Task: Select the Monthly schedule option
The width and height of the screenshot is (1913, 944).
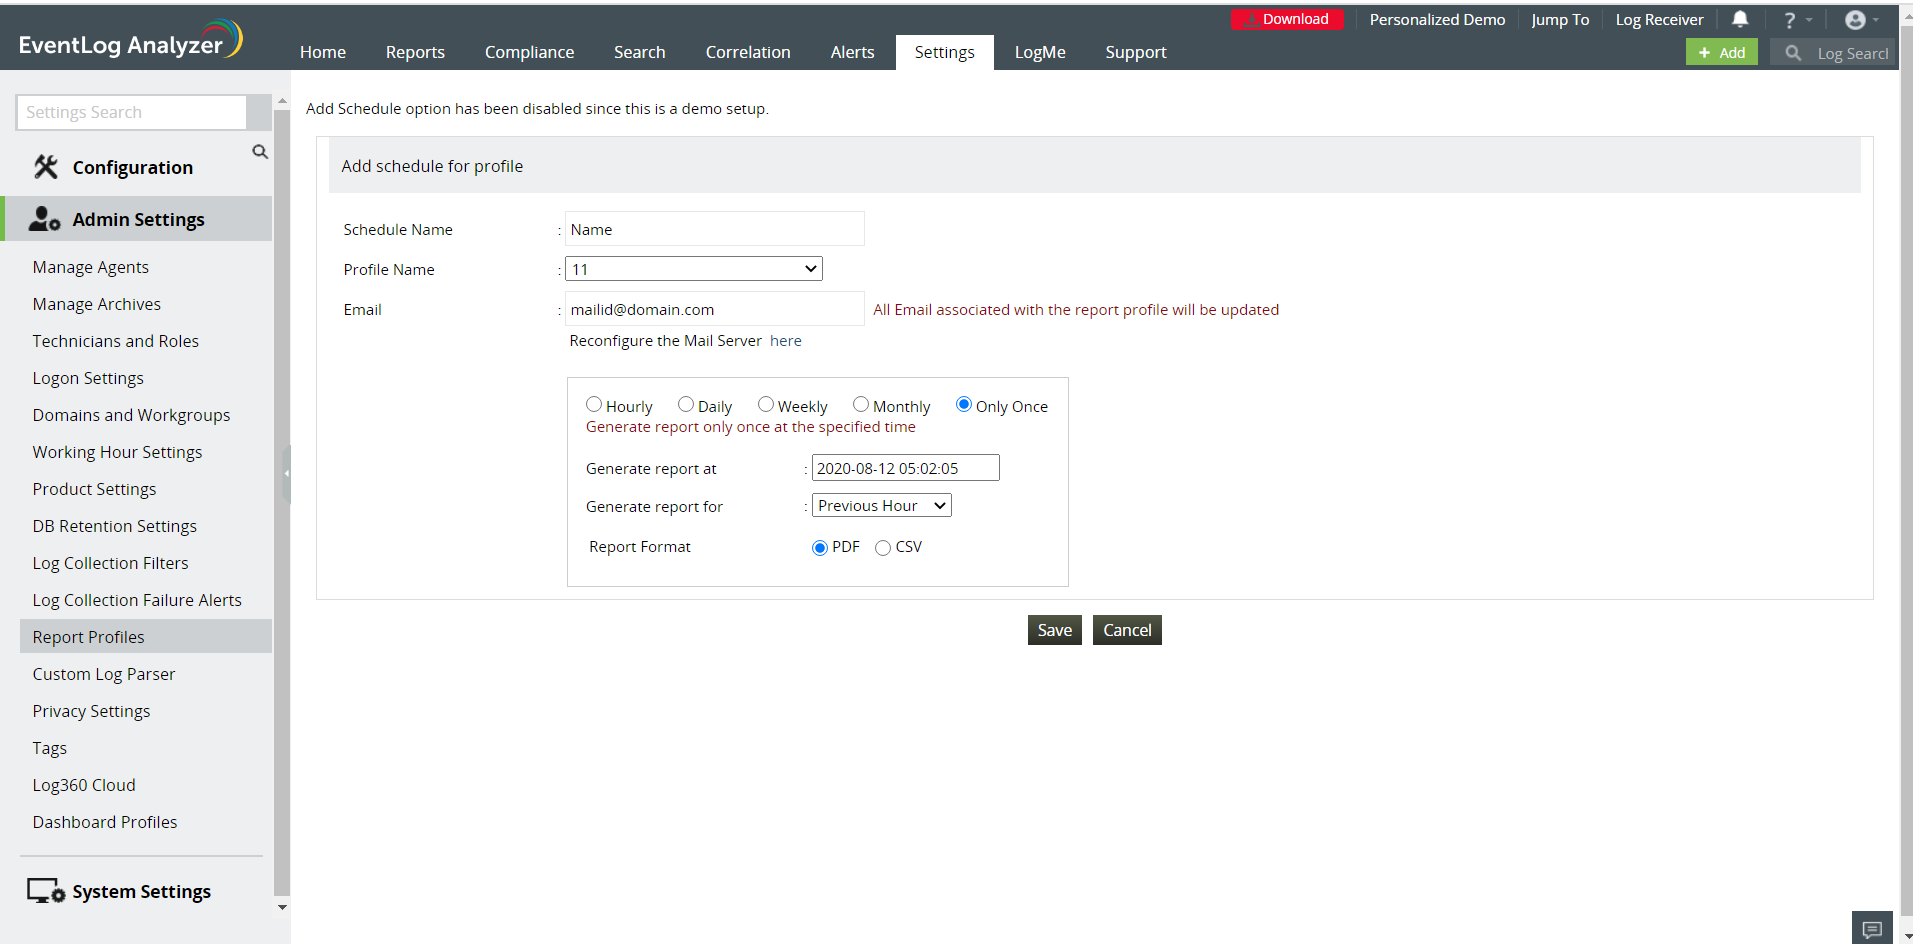Action: click(x=861, y=405)
